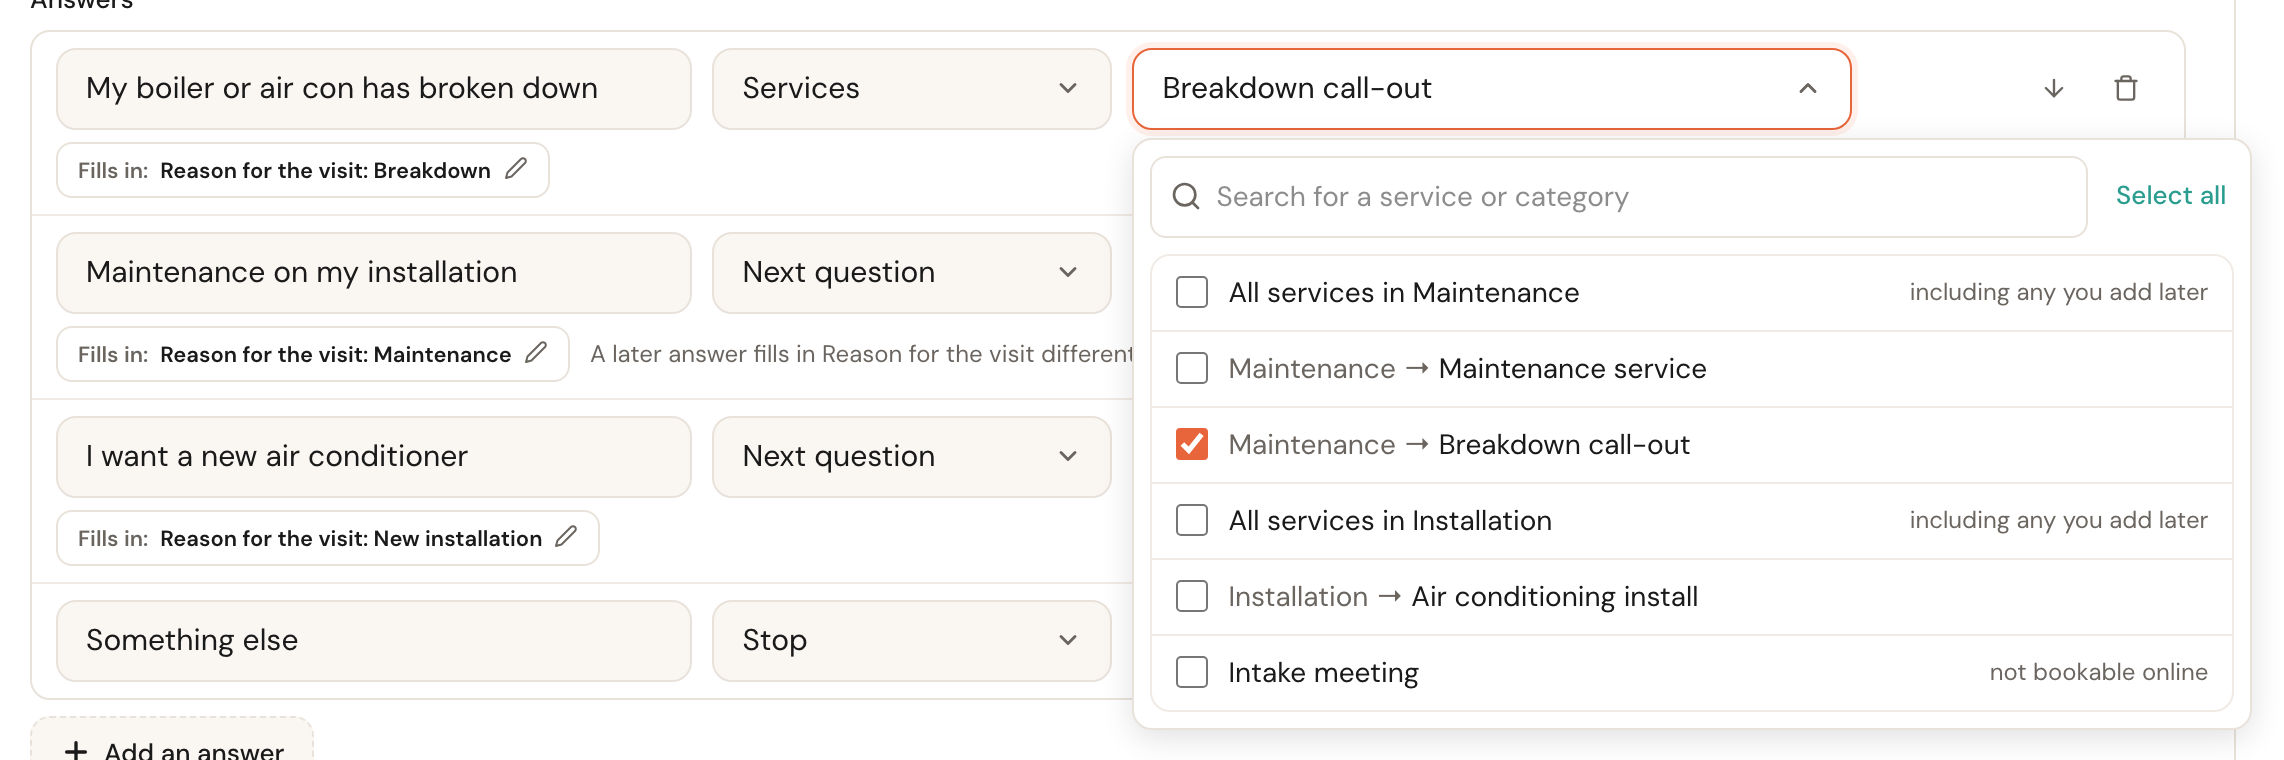Open Next question dropdown for Maintenance answer
This screenshot has height=760, width=2284.
click(x=912, y=273)
